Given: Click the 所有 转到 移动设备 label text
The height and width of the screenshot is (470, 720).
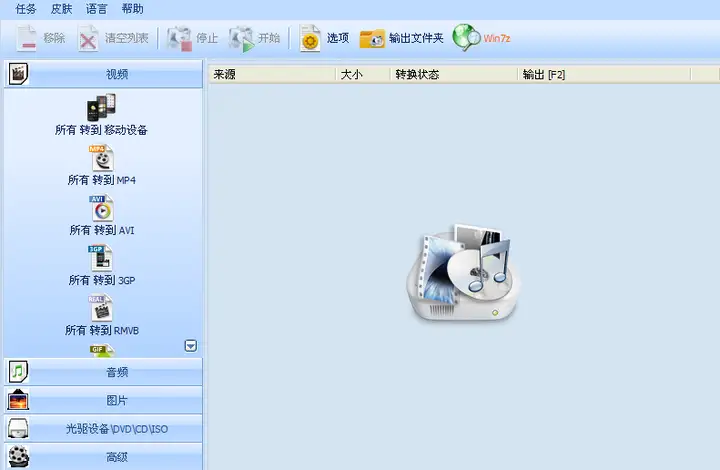Looking at the screenshot, I should click(101, 130).
